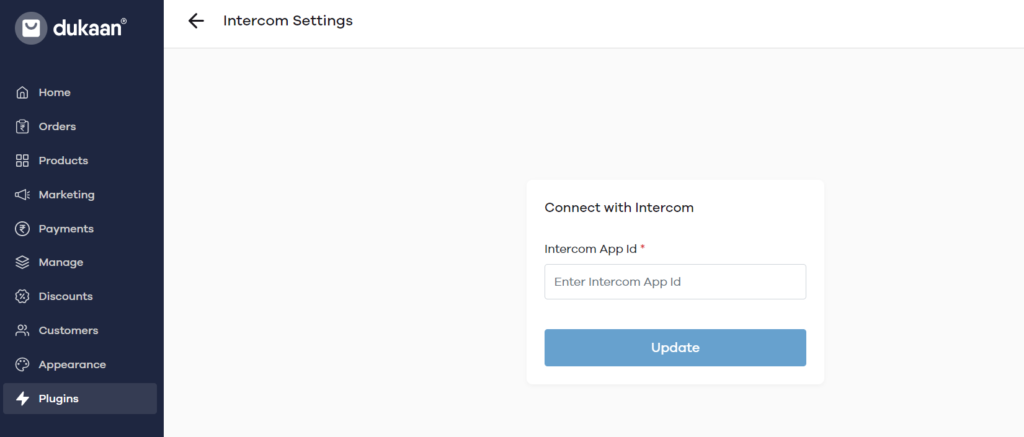Go back using the left arrow icon
This screenshot has width=1024, height=437.
[196, 21]
